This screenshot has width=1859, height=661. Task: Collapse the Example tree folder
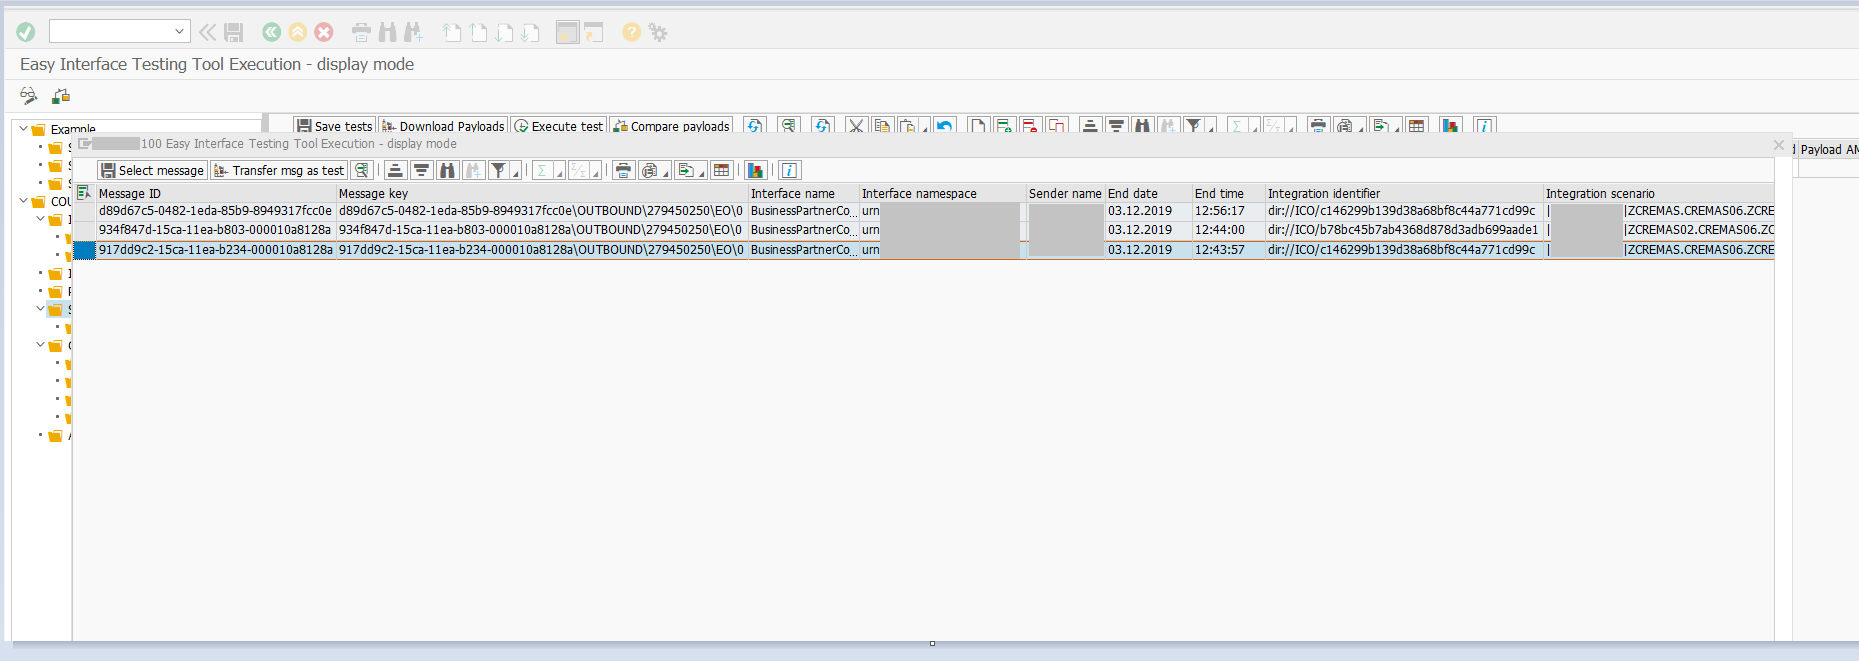click(x=24, y=128)
